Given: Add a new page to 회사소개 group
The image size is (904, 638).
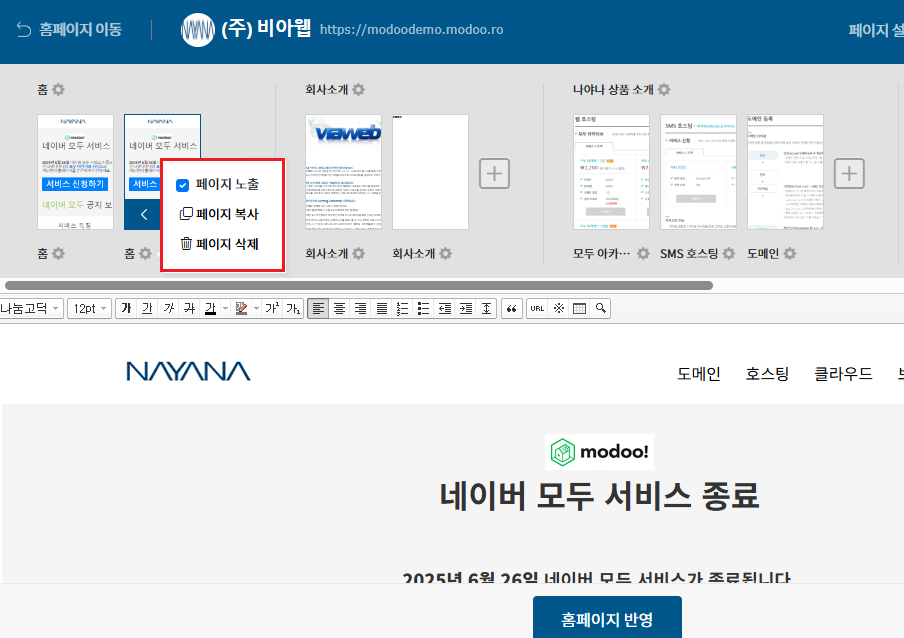Looking at the screenshot, I should click(x=495, y=173).
